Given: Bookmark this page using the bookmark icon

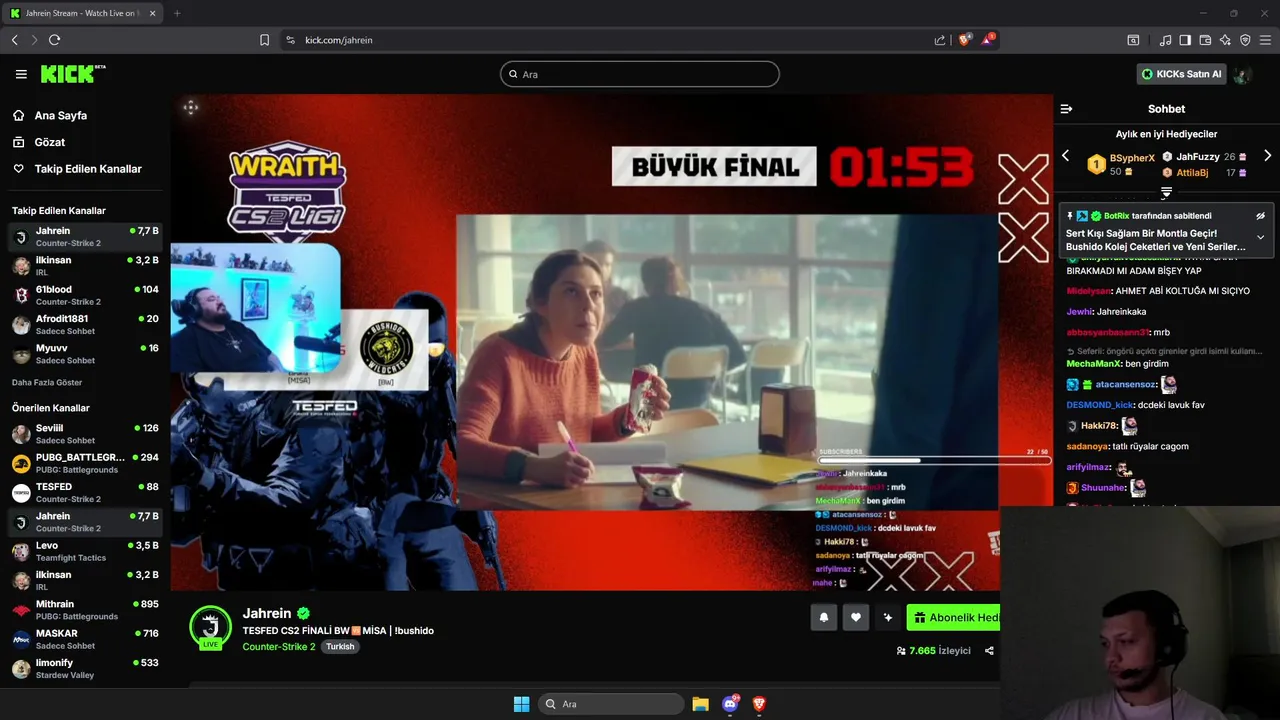Looking at the screenshot, I should coord(264,40).
